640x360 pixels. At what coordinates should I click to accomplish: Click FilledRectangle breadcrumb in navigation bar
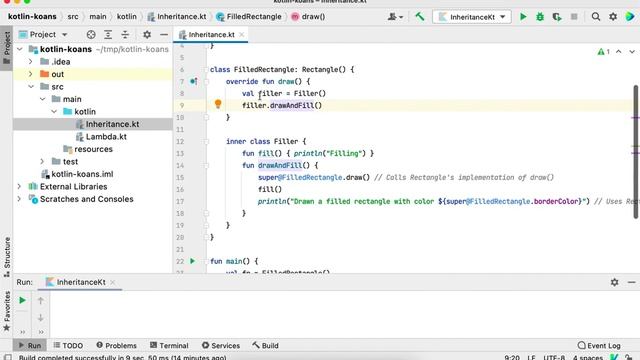click(x=249, y=17)
